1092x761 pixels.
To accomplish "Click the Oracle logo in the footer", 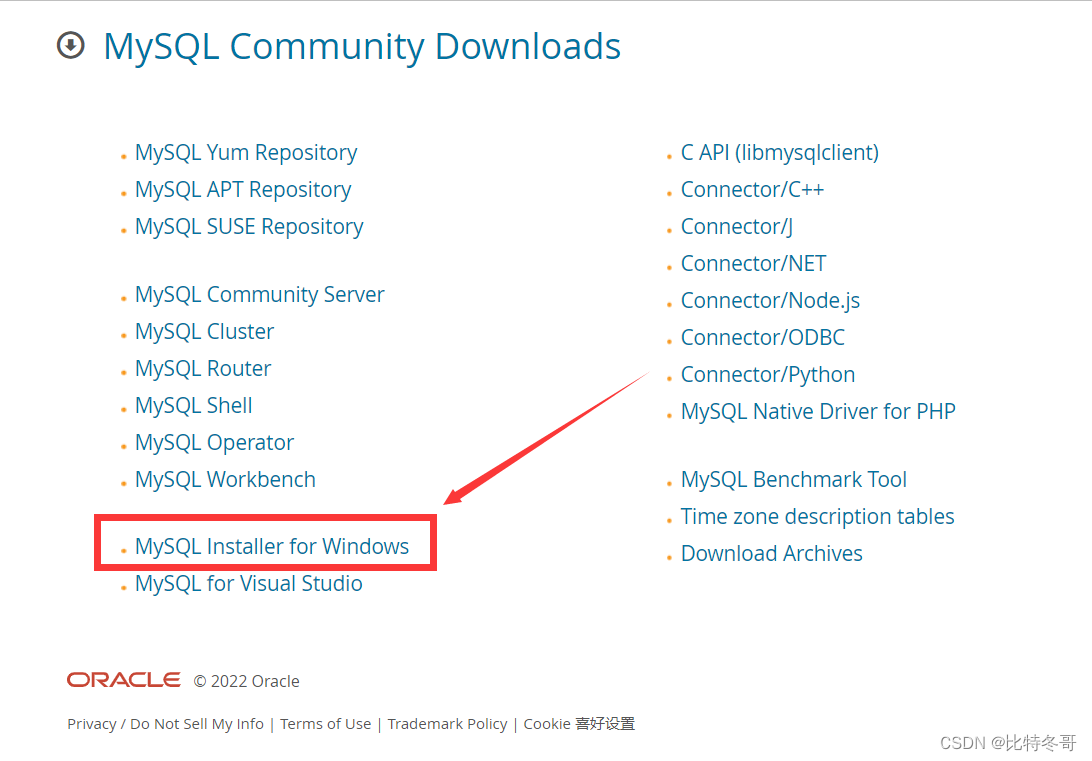I will click(123, 680).
